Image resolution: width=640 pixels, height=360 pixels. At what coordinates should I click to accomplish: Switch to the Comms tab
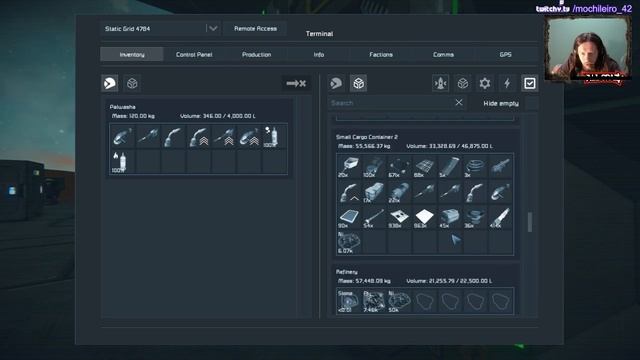click(443, 54)
